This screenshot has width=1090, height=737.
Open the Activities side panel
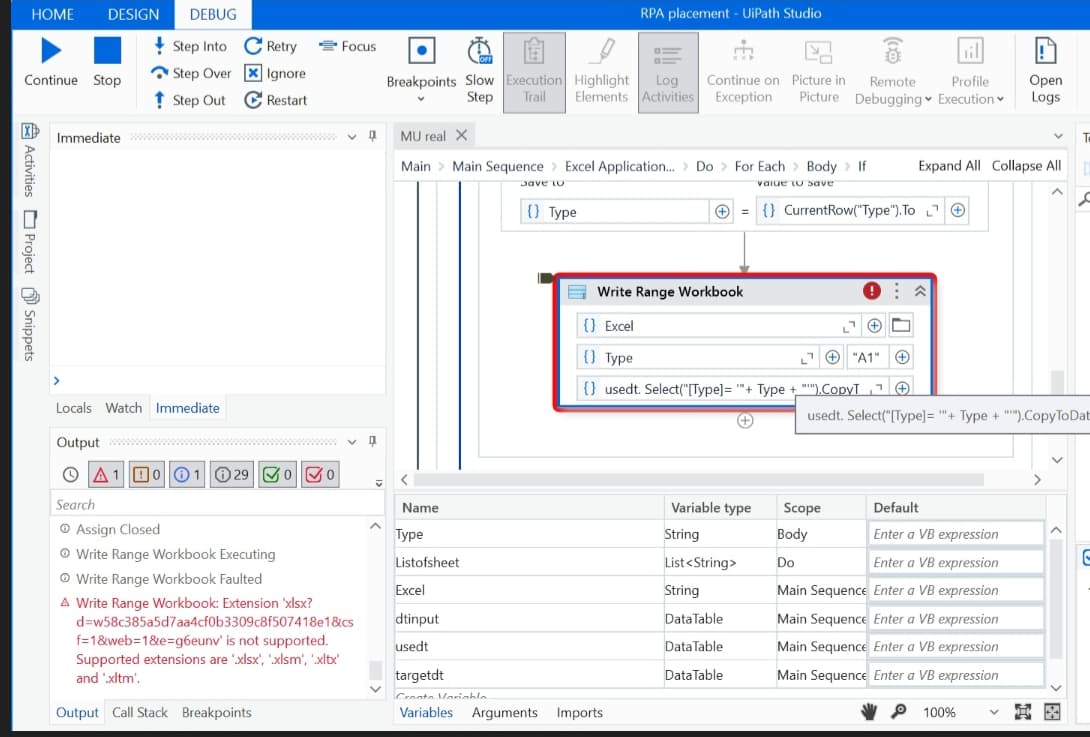29,160
